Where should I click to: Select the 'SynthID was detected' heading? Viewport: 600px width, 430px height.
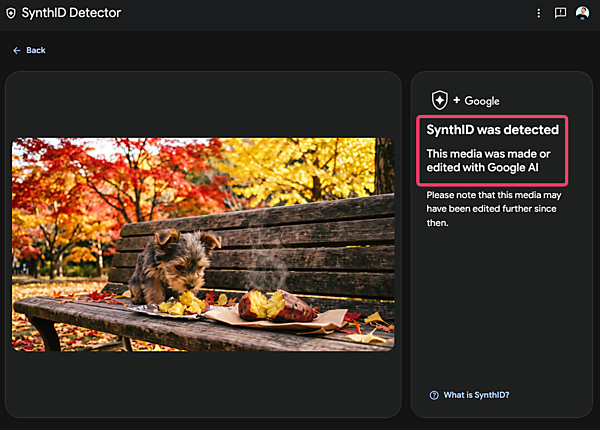[492, 130]
